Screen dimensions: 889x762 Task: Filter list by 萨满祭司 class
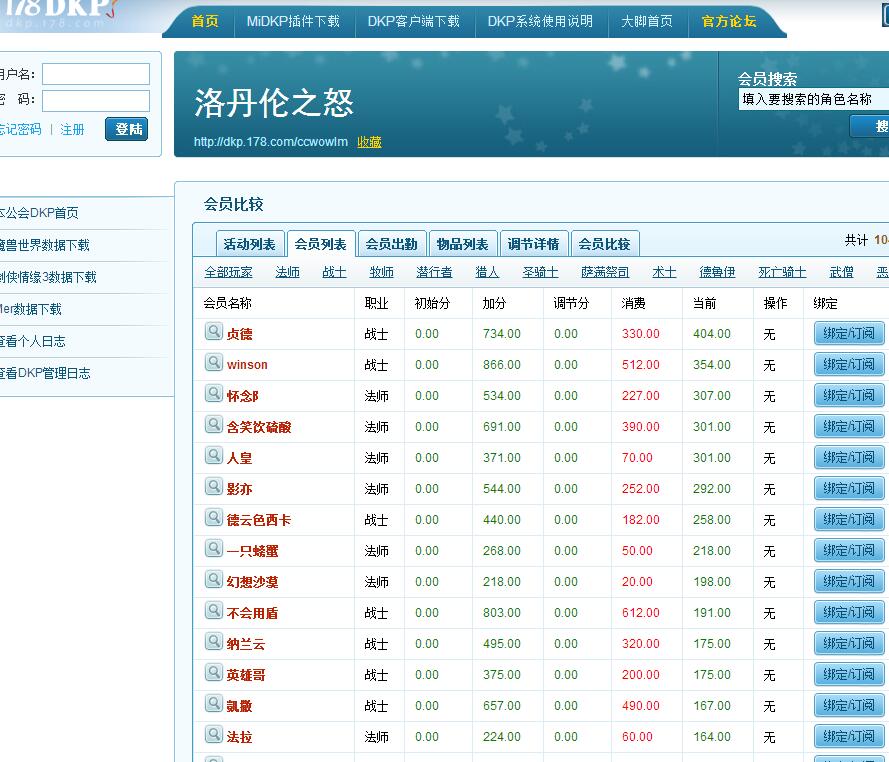coord(605,272)
